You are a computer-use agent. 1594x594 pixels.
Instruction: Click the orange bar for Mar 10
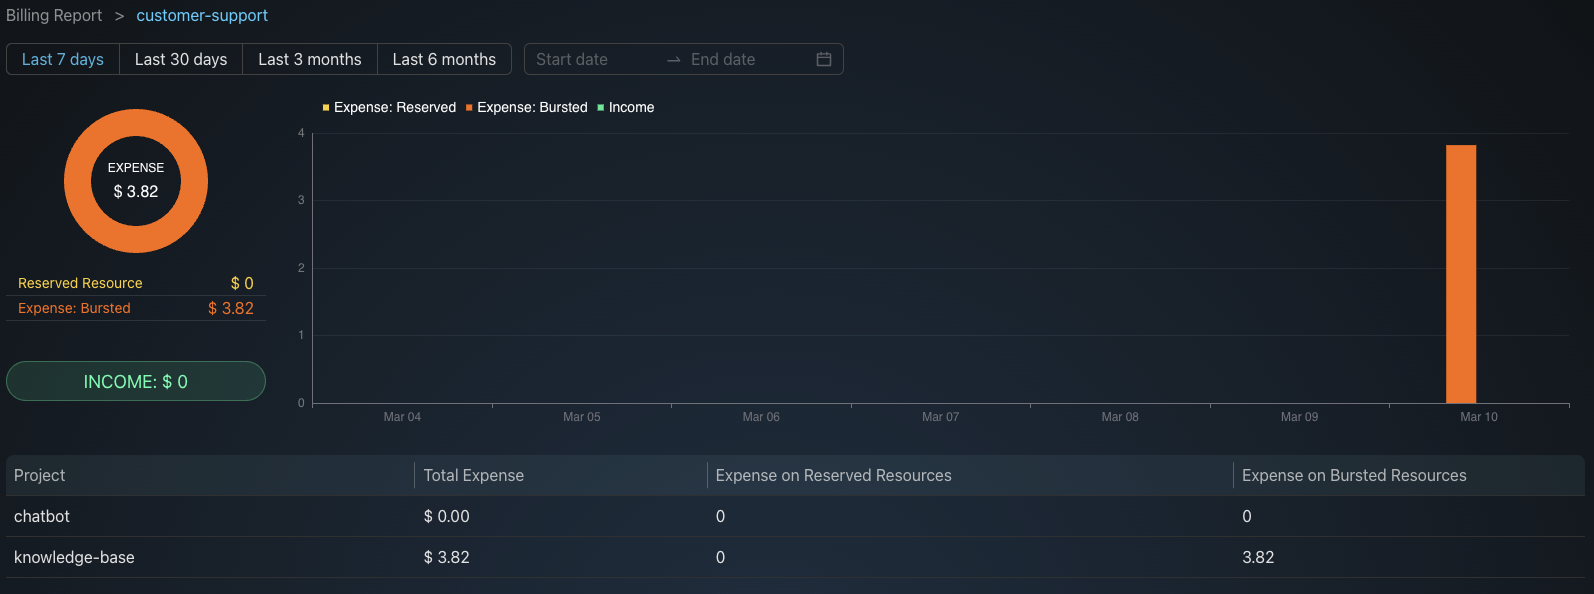pyautogui.click(x=1461, y=274)
